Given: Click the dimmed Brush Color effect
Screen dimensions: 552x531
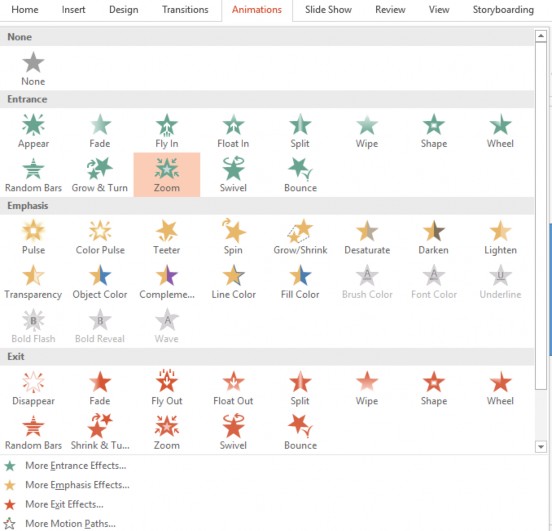Looking at the screenshot, I should (x=367, y=282).
